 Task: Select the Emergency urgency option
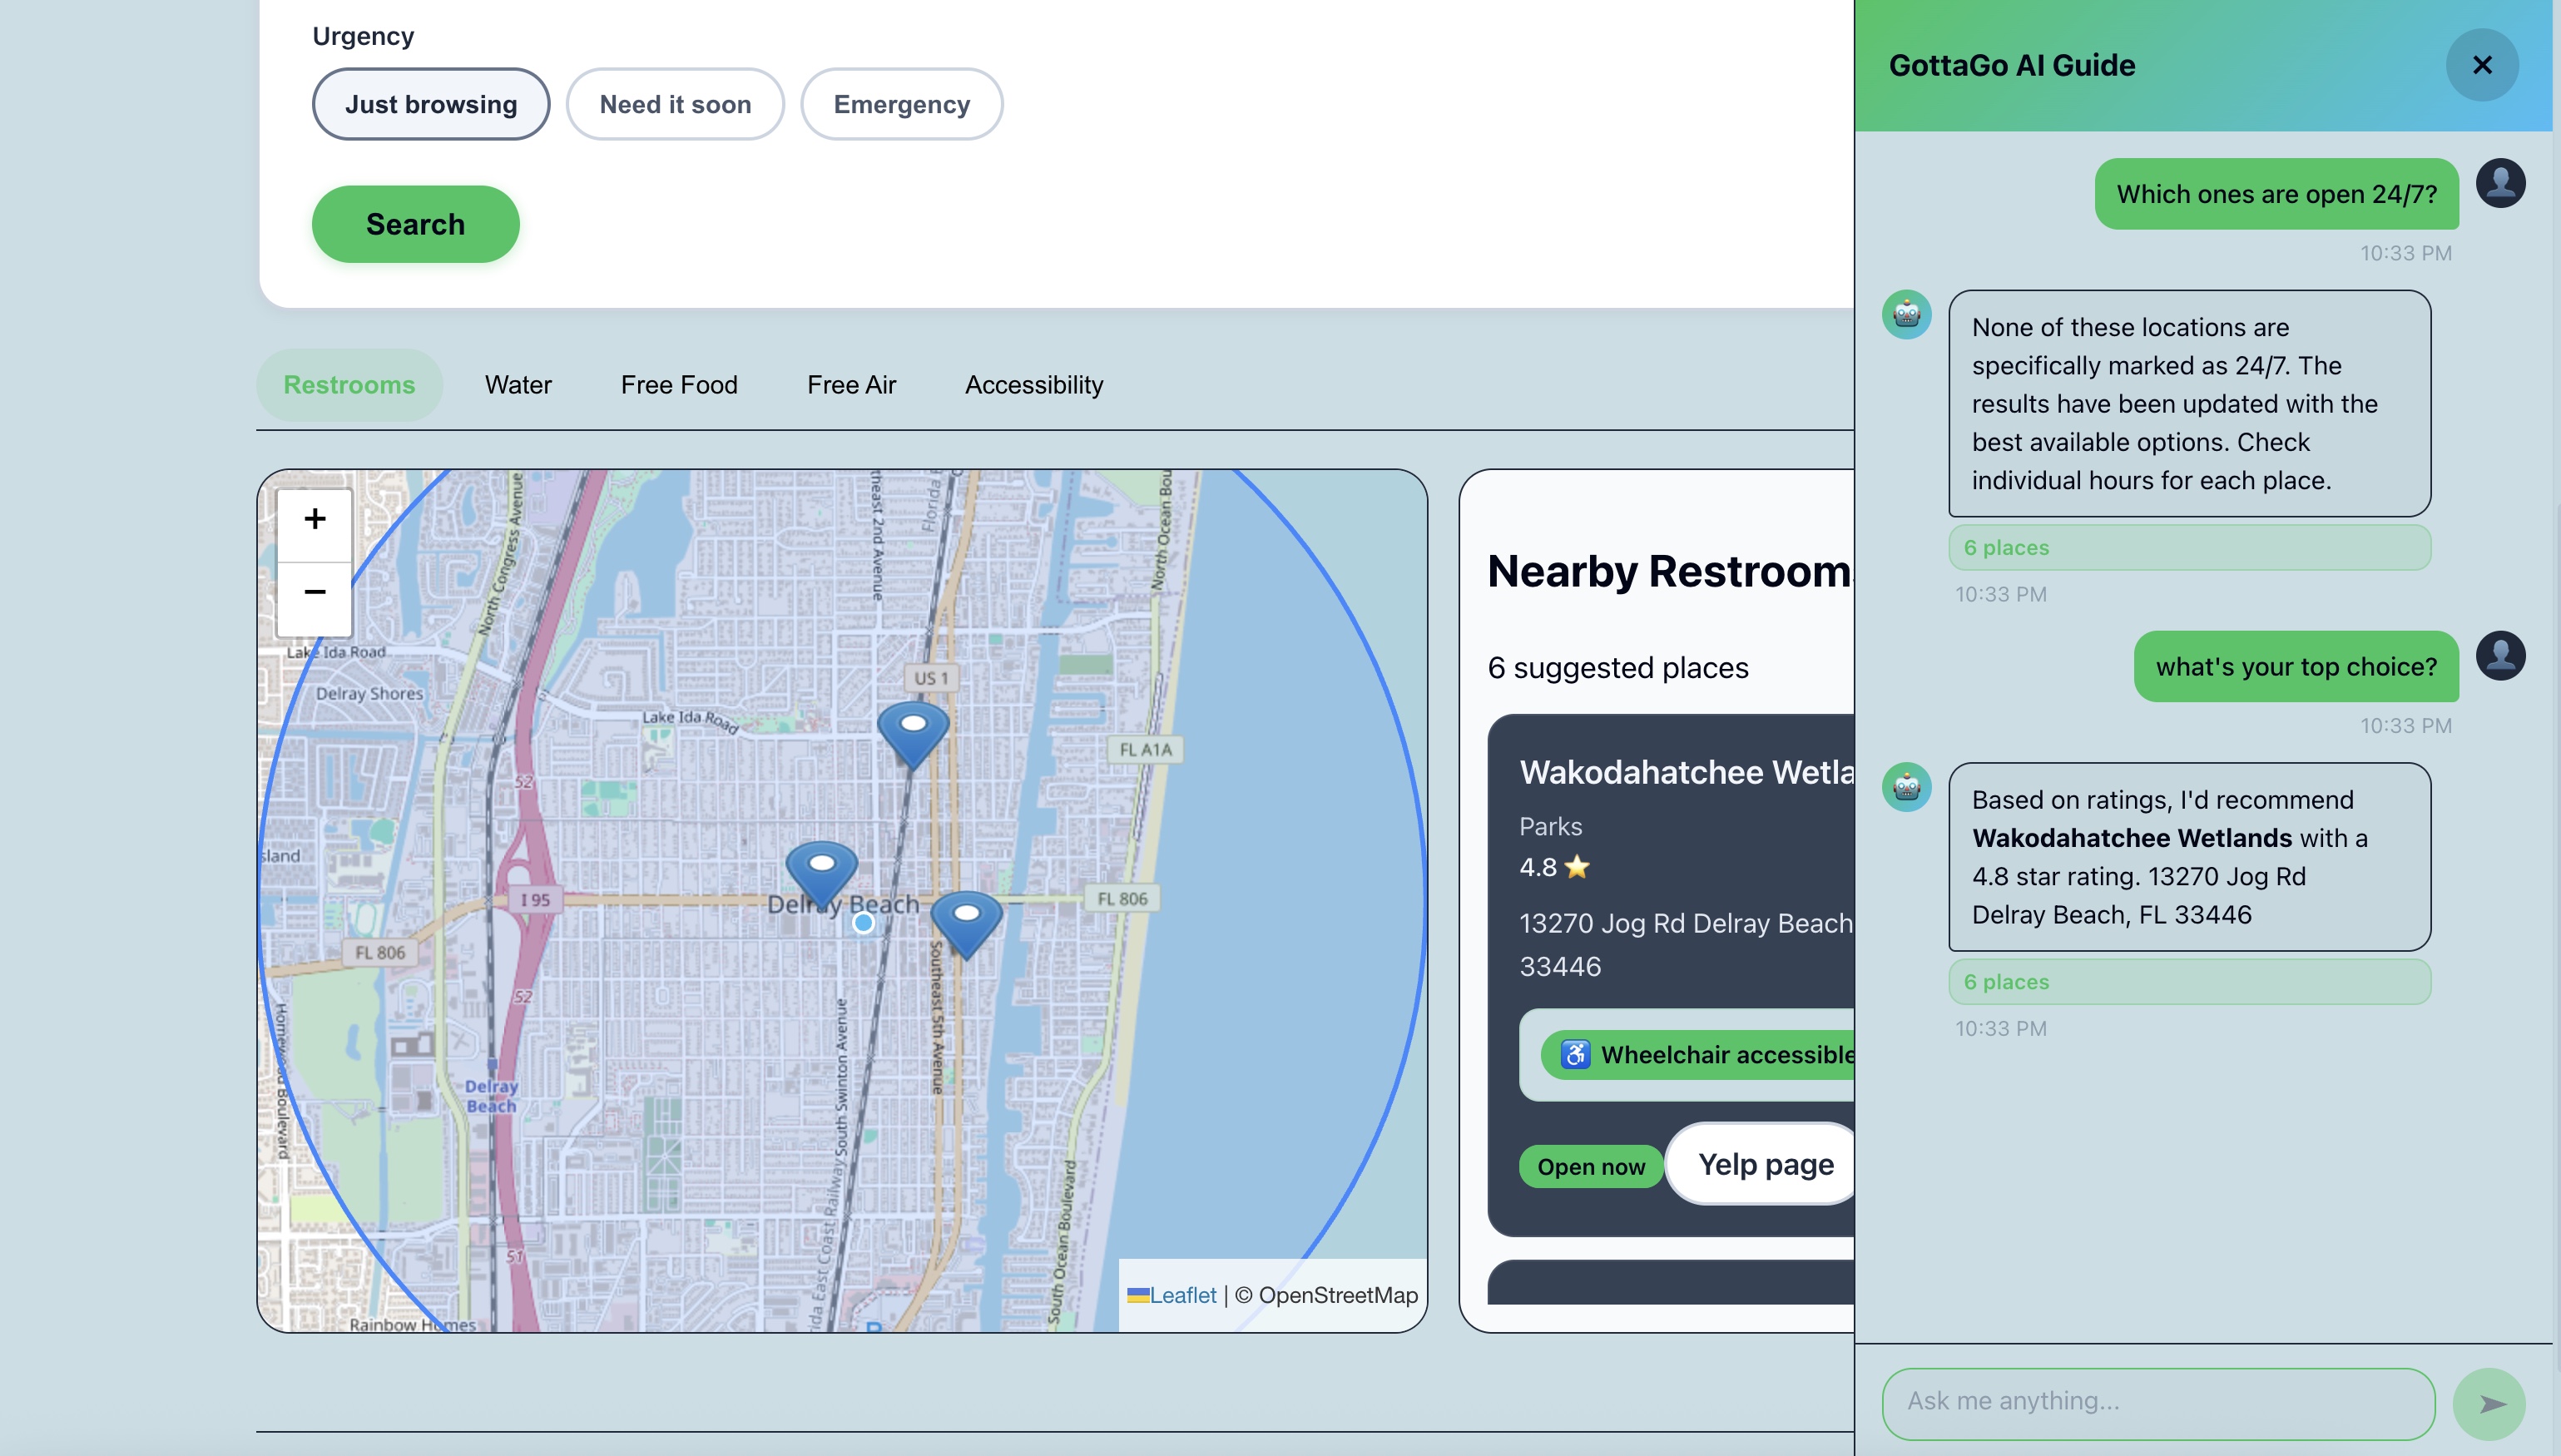901,104
